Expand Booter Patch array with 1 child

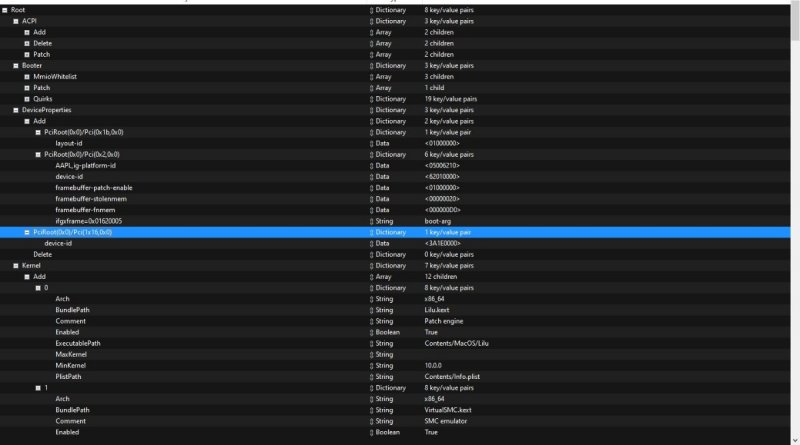coord(27,88)
